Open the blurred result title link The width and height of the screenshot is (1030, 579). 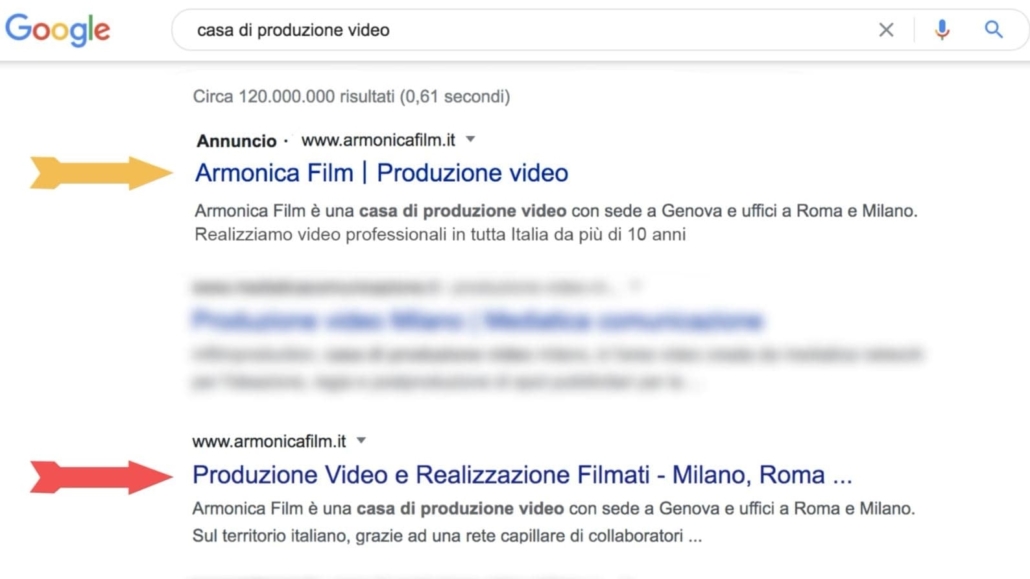478,320
